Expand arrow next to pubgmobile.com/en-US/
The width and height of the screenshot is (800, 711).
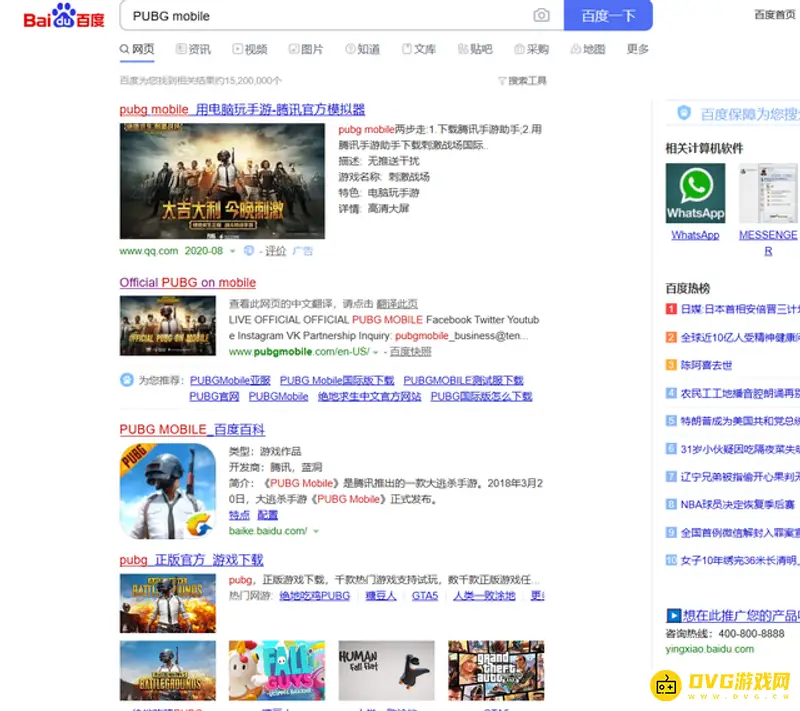click(376, 352)
